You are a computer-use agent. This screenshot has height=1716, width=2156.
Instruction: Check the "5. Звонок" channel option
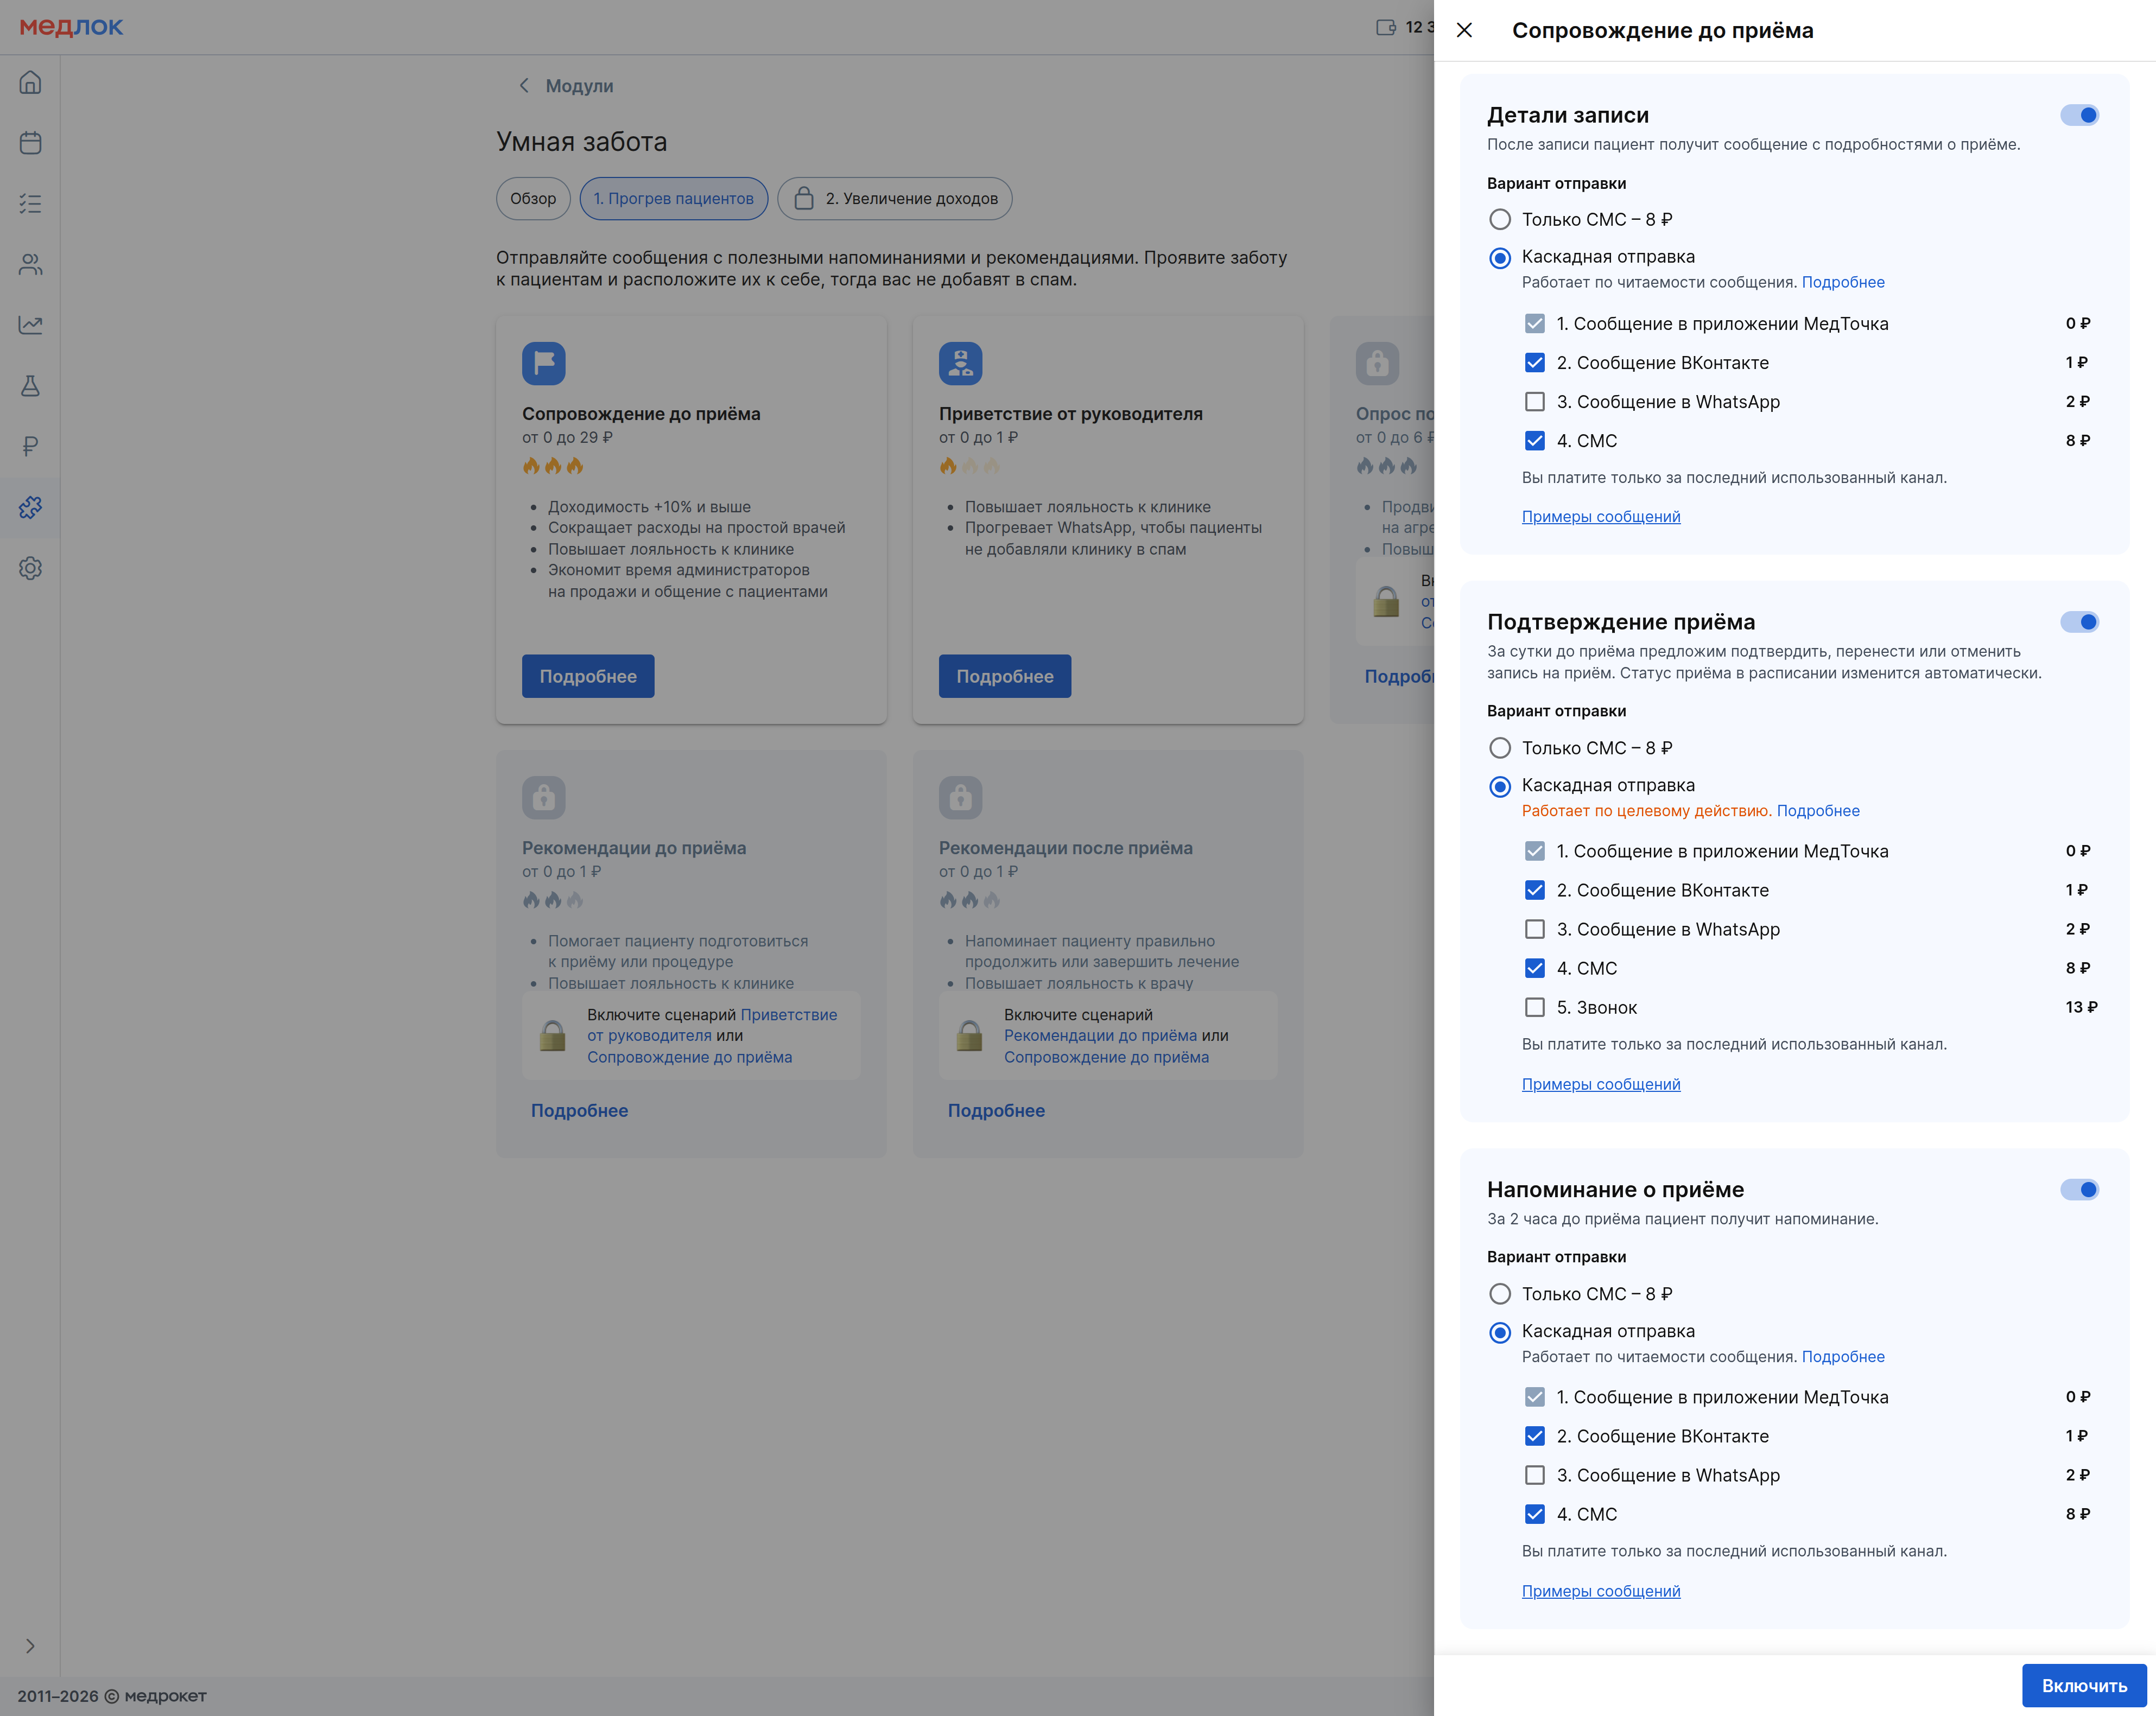pyautogui.click(x=1534, y=1007)
